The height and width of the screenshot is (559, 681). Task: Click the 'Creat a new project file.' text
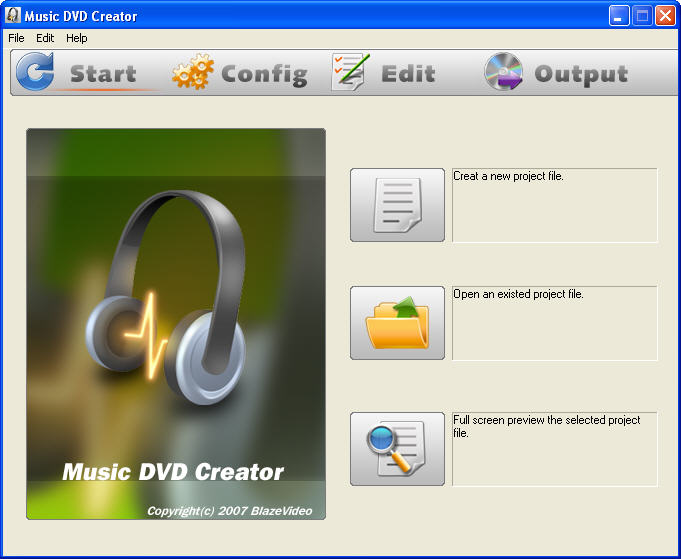(x=508, y=176)
